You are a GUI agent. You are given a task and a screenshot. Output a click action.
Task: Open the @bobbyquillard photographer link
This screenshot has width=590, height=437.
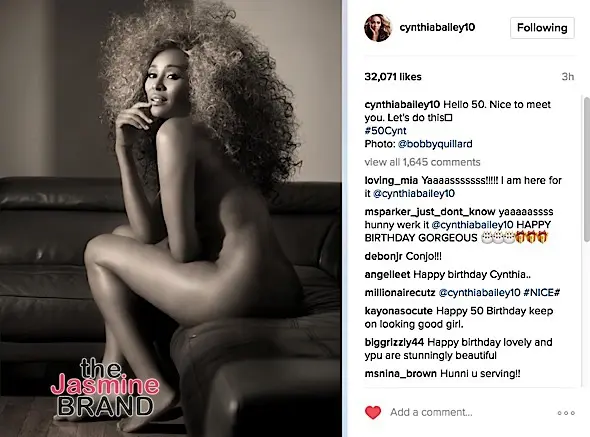pyautogui.click(x=435, y=144)
